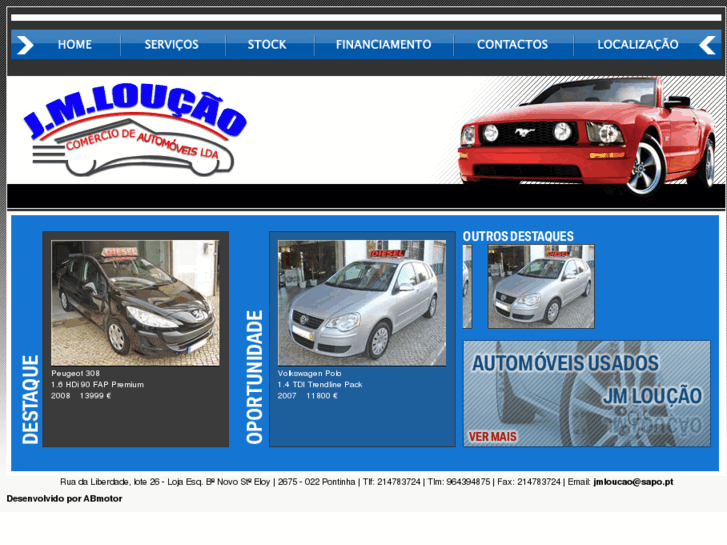Screen dimensions: 727x545
Task: Click the OUTROS DESTAQUES heading
Action: (x=518, y=237)
